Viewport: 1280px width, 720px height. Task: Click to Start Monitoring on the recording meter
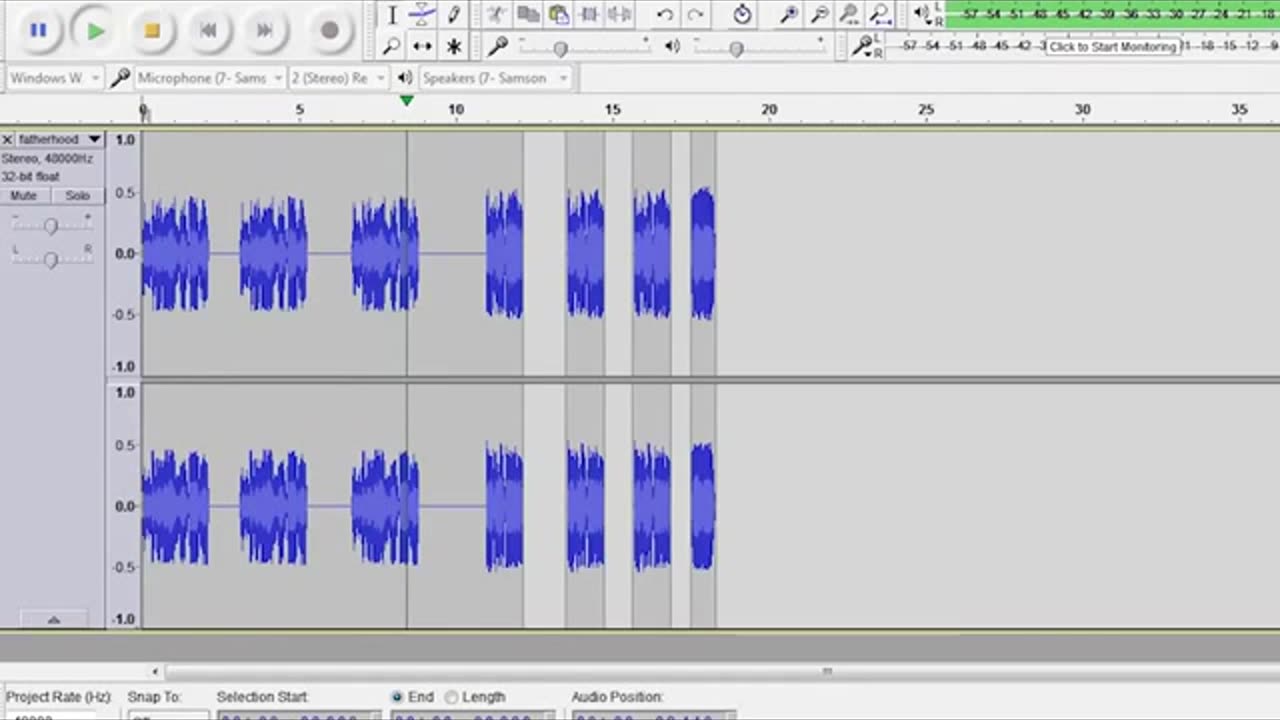pos(1112,47)
